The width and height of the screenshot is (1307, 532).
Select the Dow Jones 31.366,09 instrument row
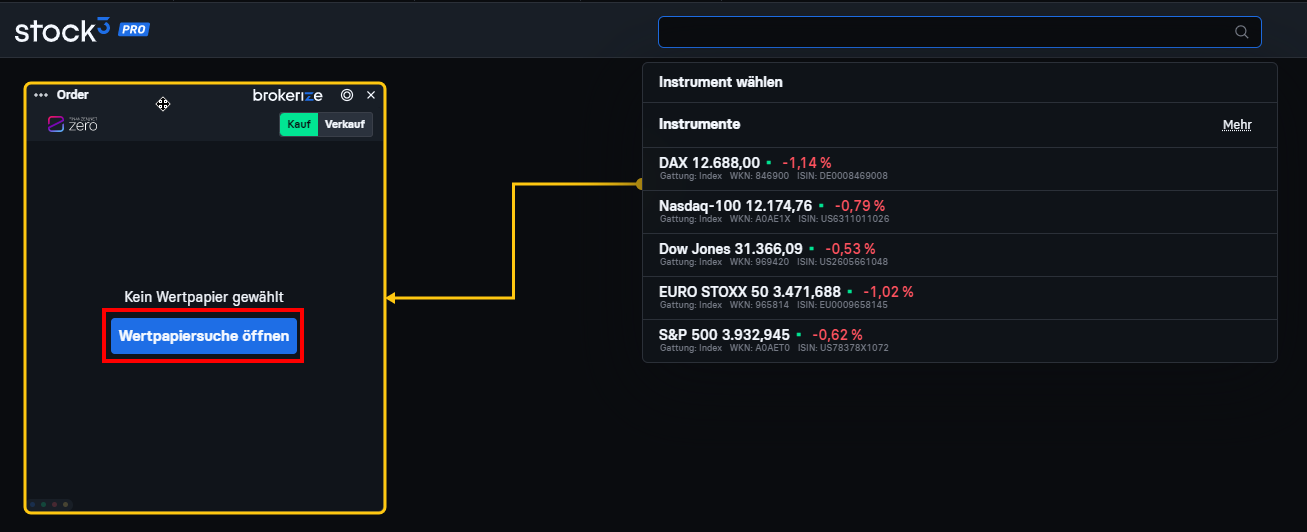[x=960, y=255]
